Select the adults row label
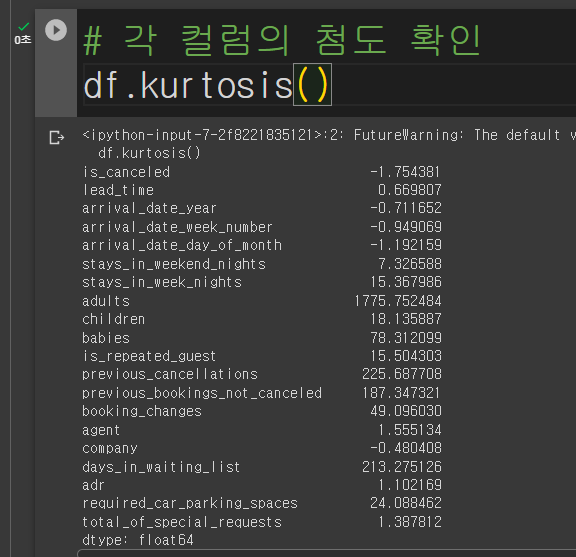Screen dimensions: 576x557 (x=106, y=301)
